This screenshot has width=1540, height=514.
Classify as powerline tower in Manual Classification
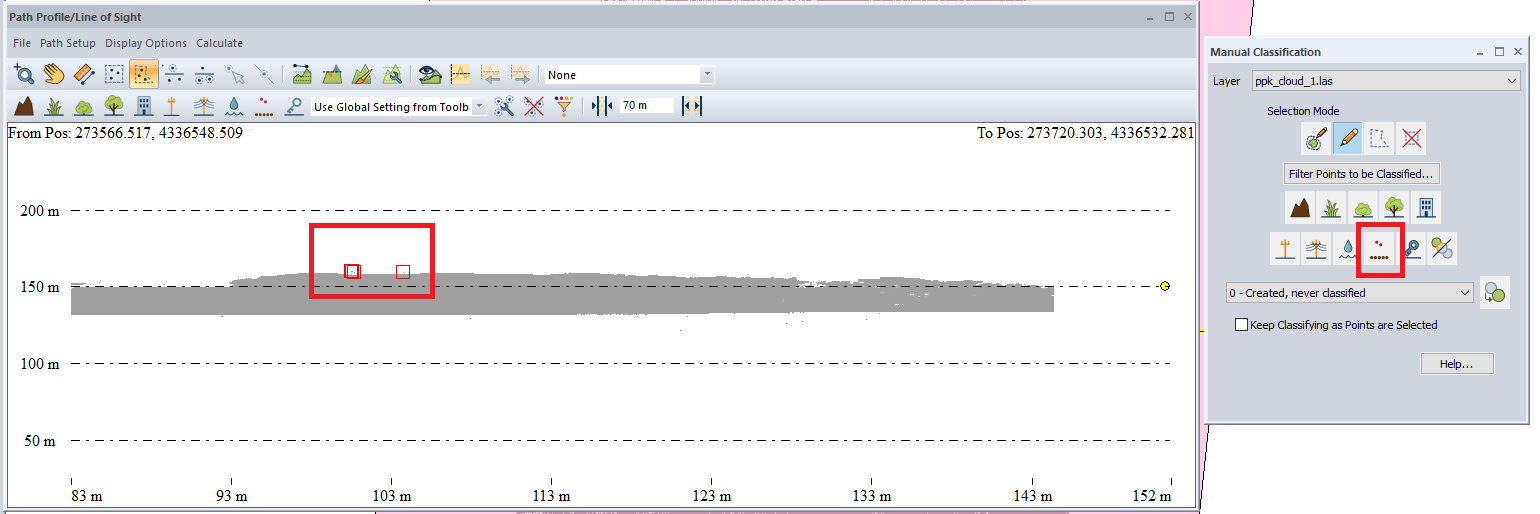1316,248
